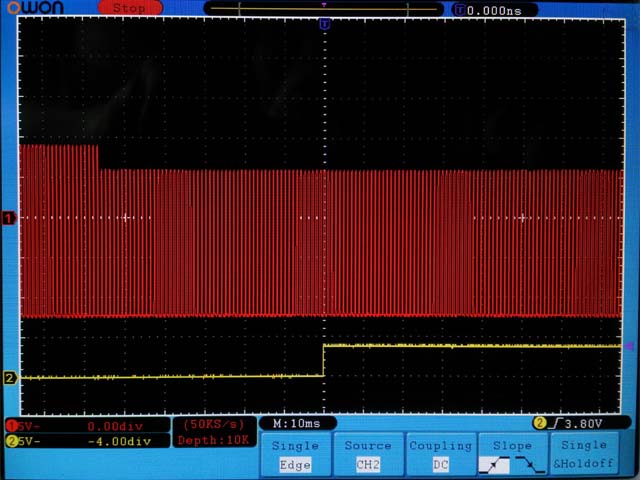640x480 pixels.
Task: Click the OWON logo
Action: (36, 7)
